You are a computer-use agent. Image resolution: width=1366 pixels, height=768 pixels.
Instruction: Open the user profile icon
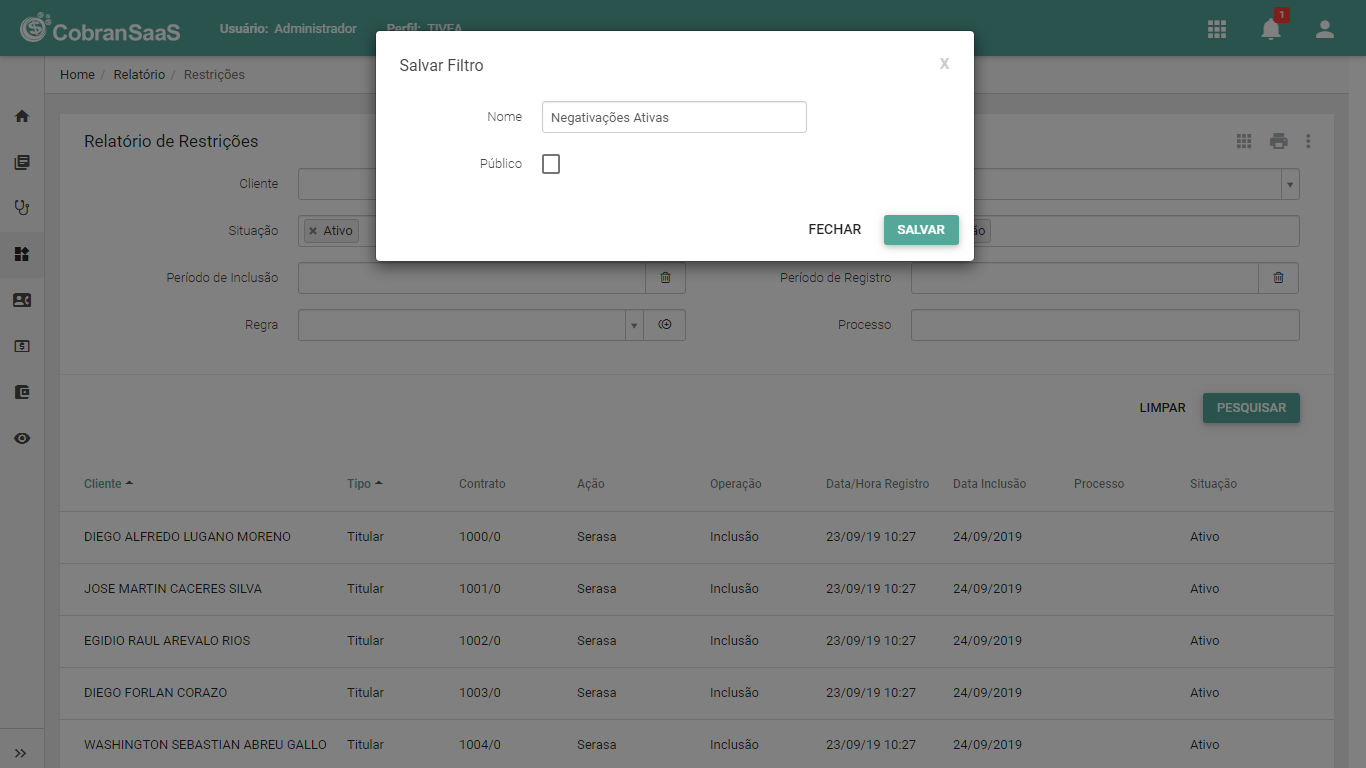pyautogui.click(x=1325, y=29)
